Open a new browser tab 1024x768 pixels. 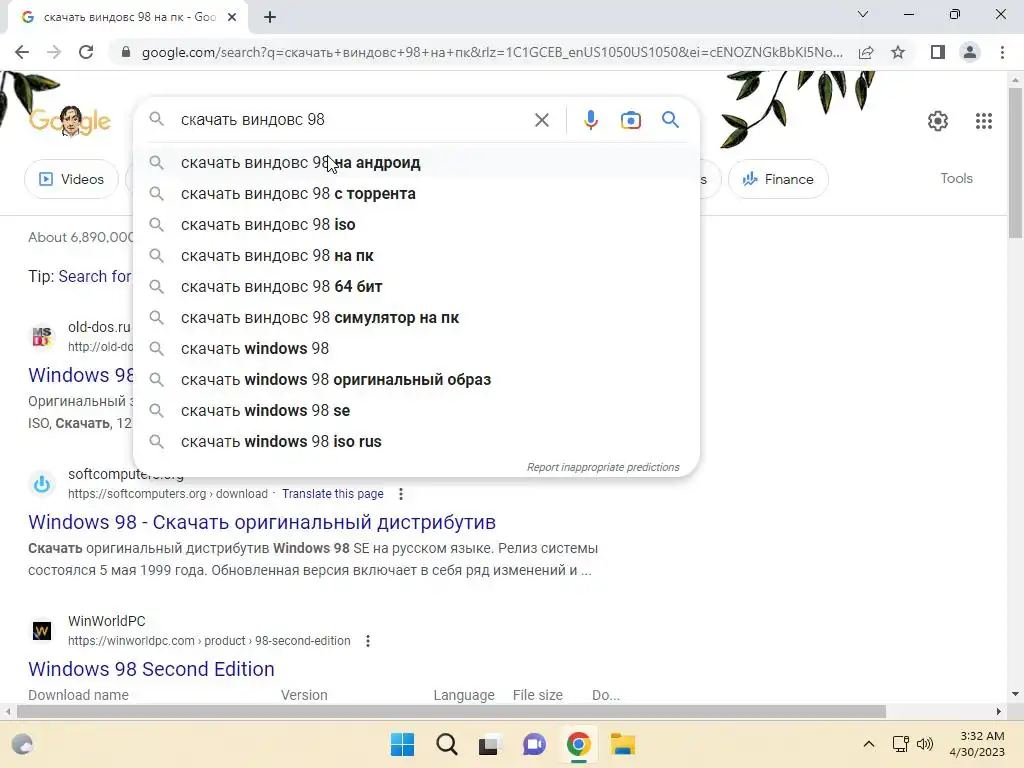coord(270,17)
